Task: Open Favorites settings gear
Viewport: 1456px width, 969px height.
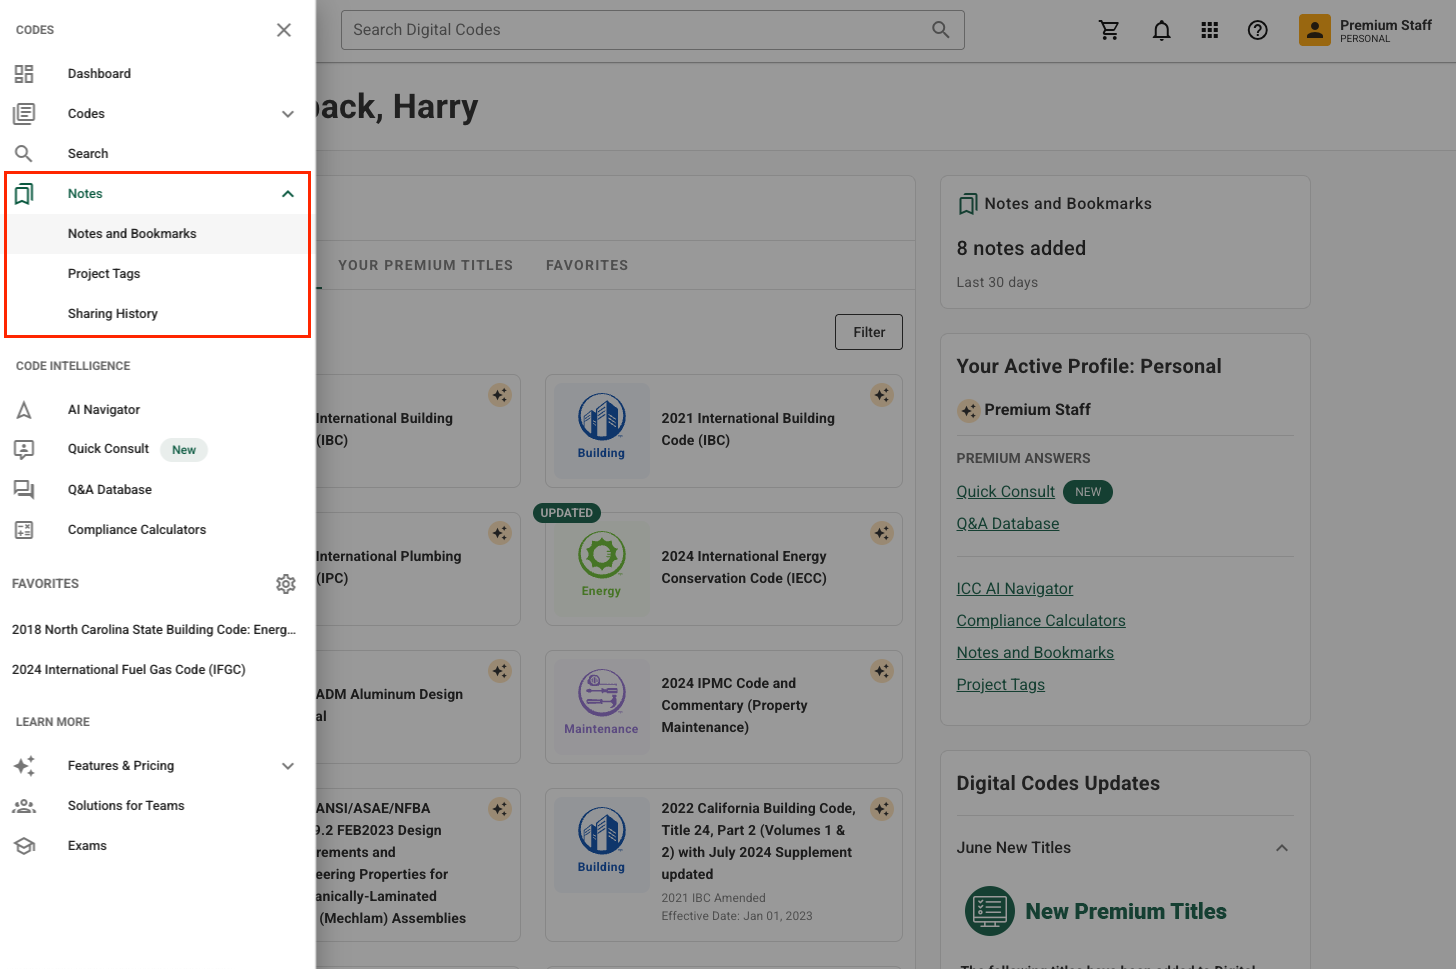Action: tap(286, 584)
